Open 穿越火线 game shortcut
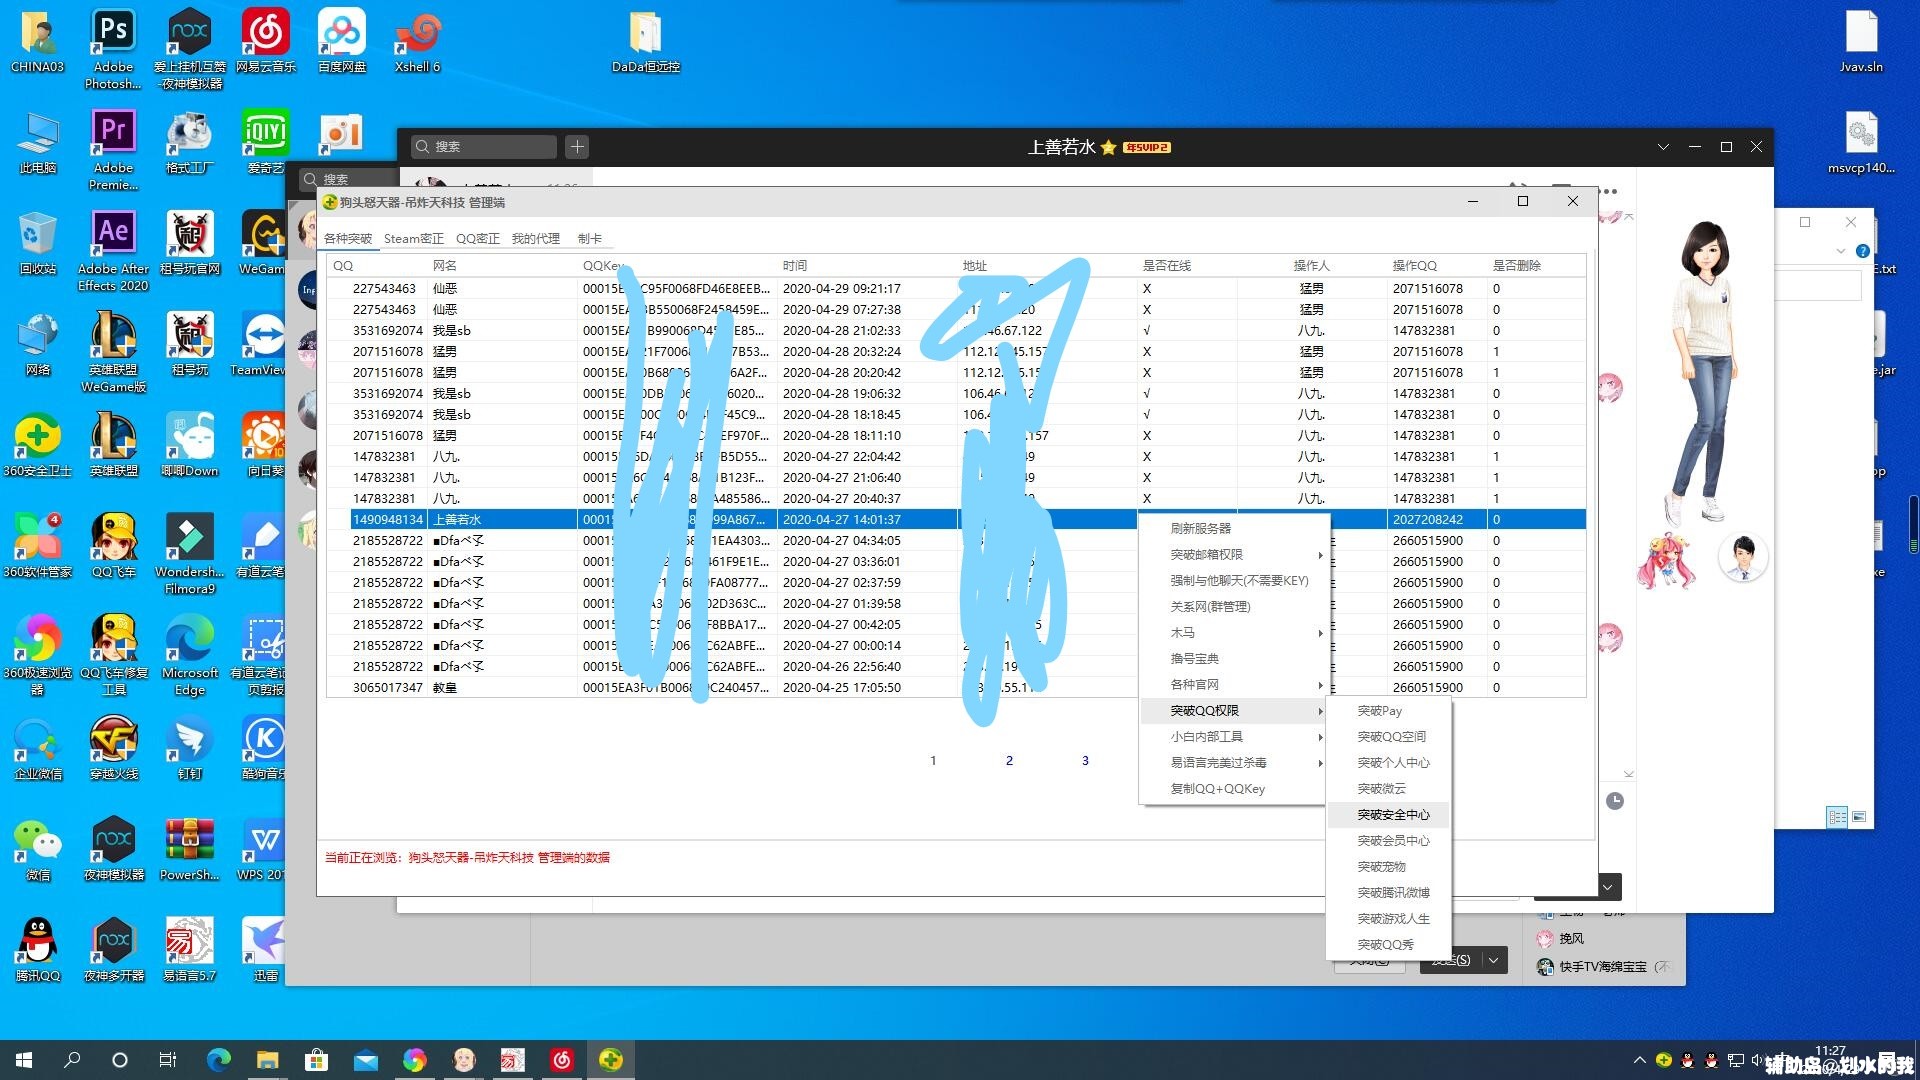 (113, 747)
